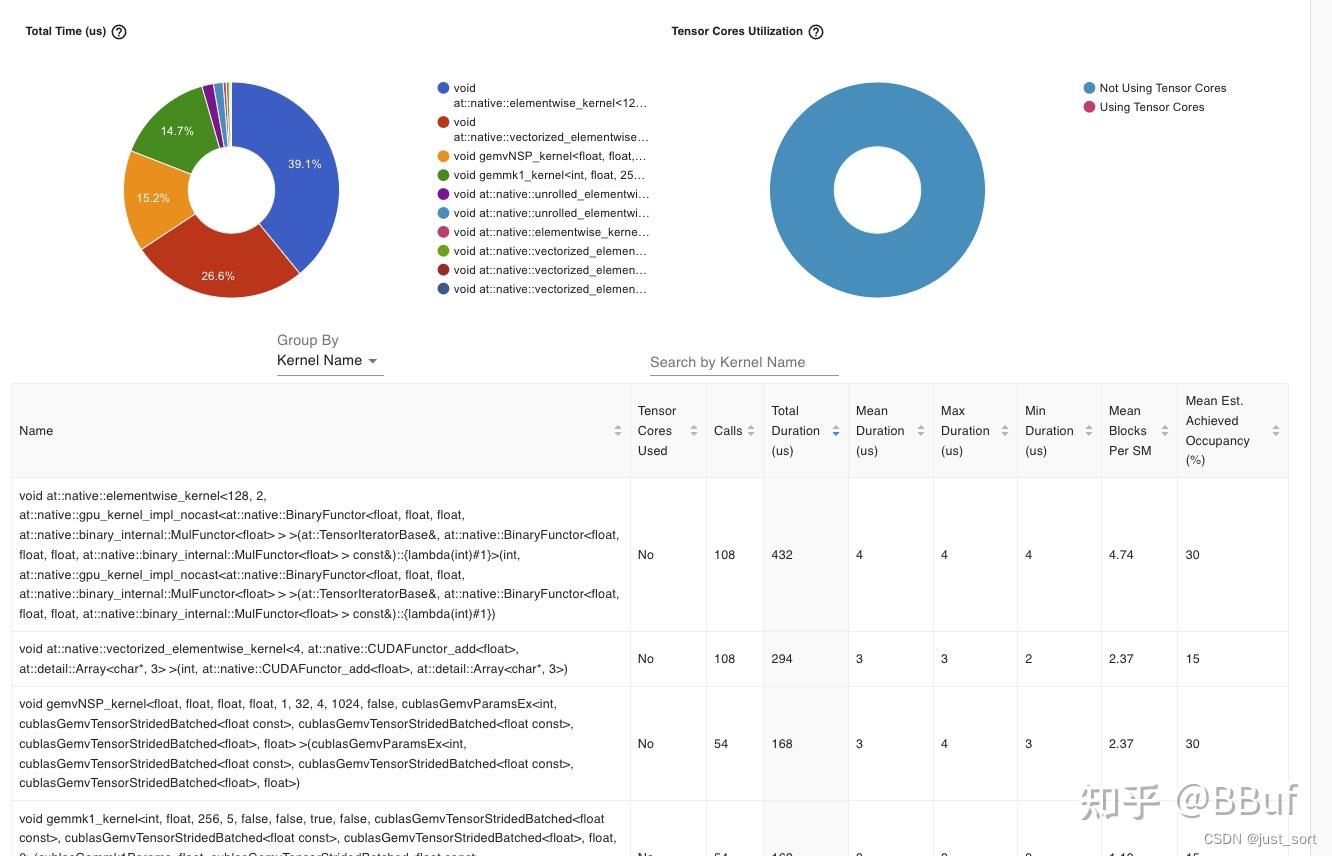Sort by Max Duration column

(x=1004, y=431)
